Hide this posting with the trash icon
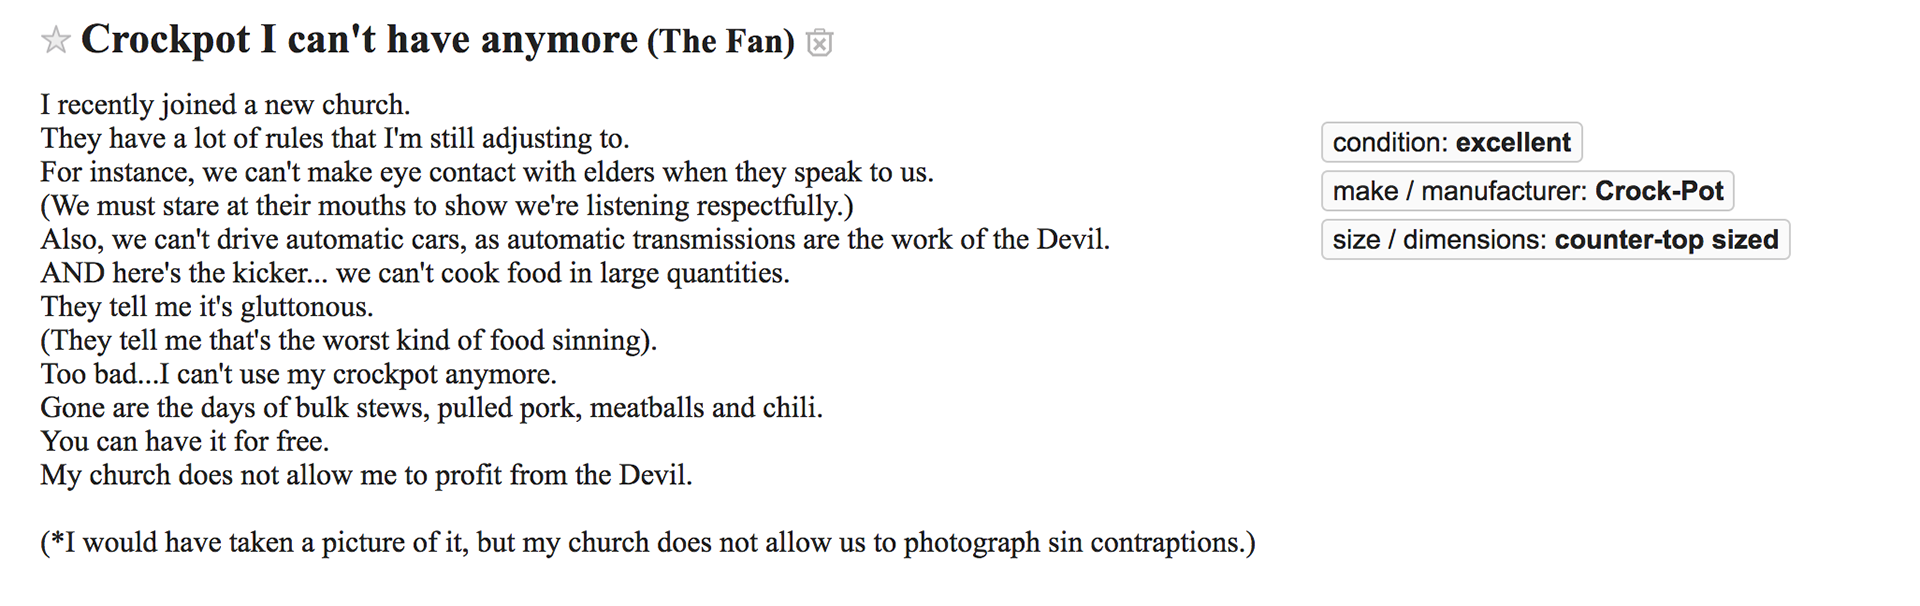 (820, 43)
